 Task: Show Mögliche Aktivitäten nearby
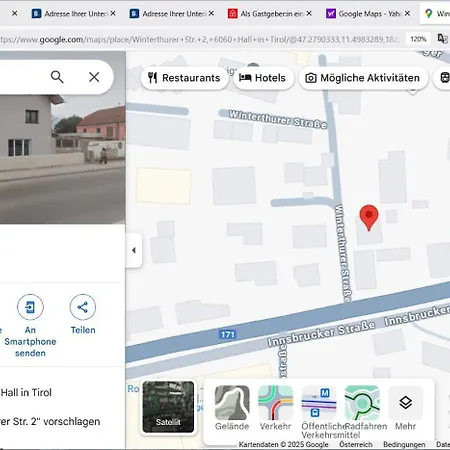[x=363, y=78]
